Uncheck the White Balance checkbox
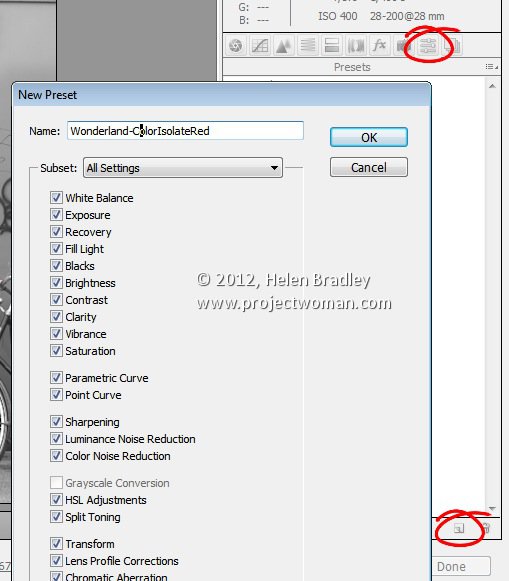The height and width of the screenshot is (581, 509). [56, 197]
